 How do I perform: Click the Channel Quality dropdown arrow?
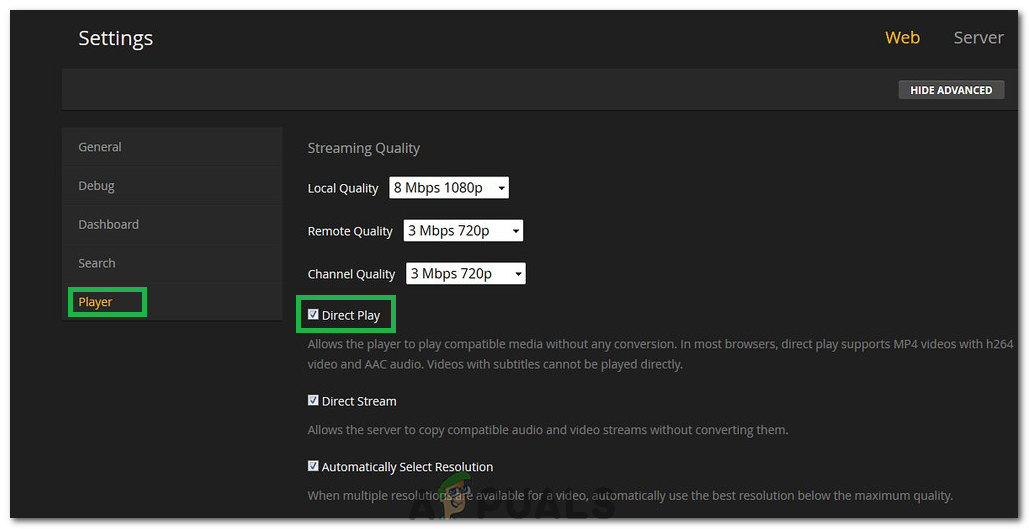518,274
